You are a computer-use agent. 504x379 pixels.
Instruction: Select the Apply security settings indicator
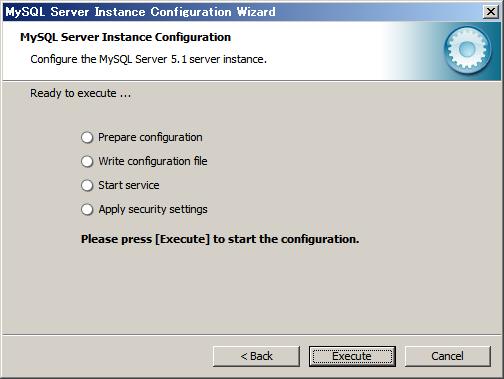[87, 209]
